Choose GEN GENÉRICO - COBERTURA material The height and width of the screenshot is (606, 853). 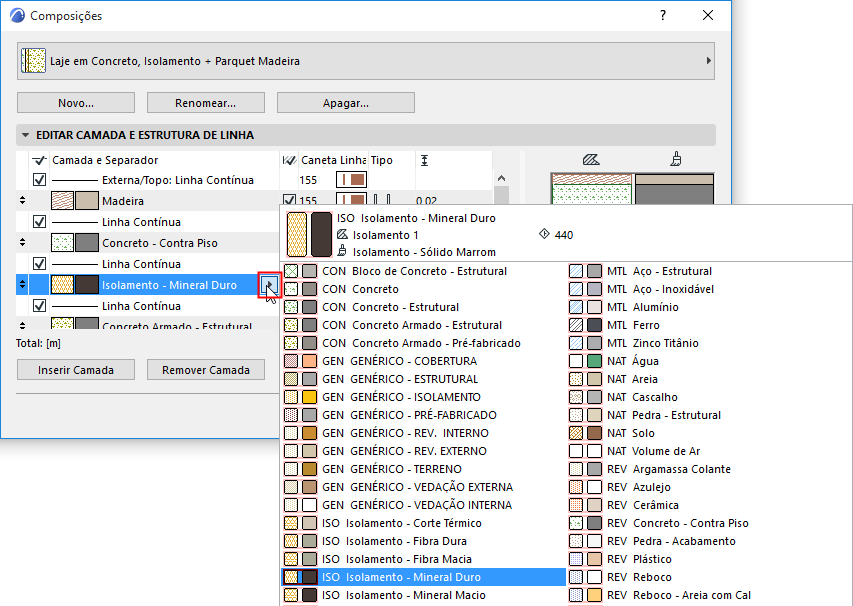click(423, 361)
